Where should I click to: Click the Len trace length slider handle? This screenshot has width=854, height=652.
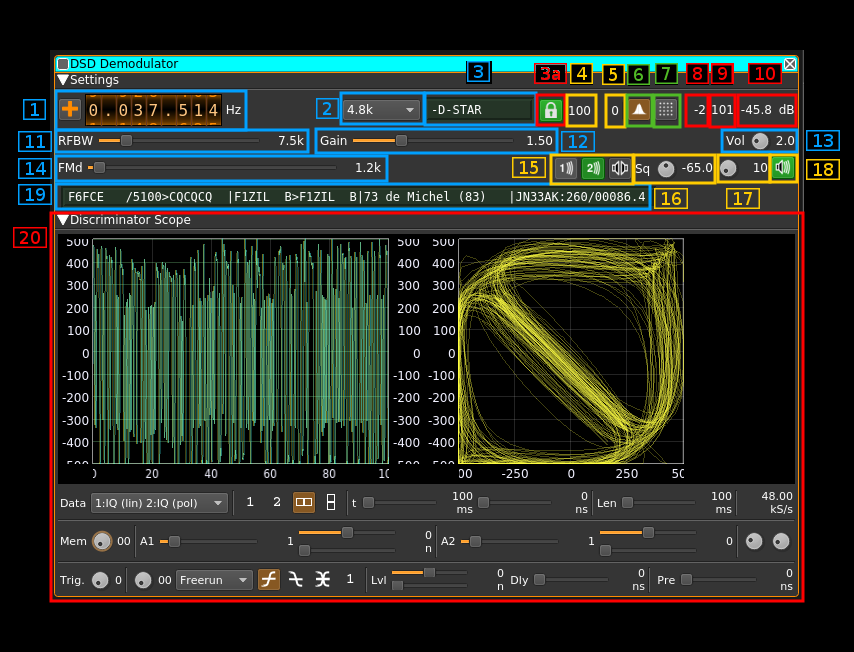click(x=627, y=502)
